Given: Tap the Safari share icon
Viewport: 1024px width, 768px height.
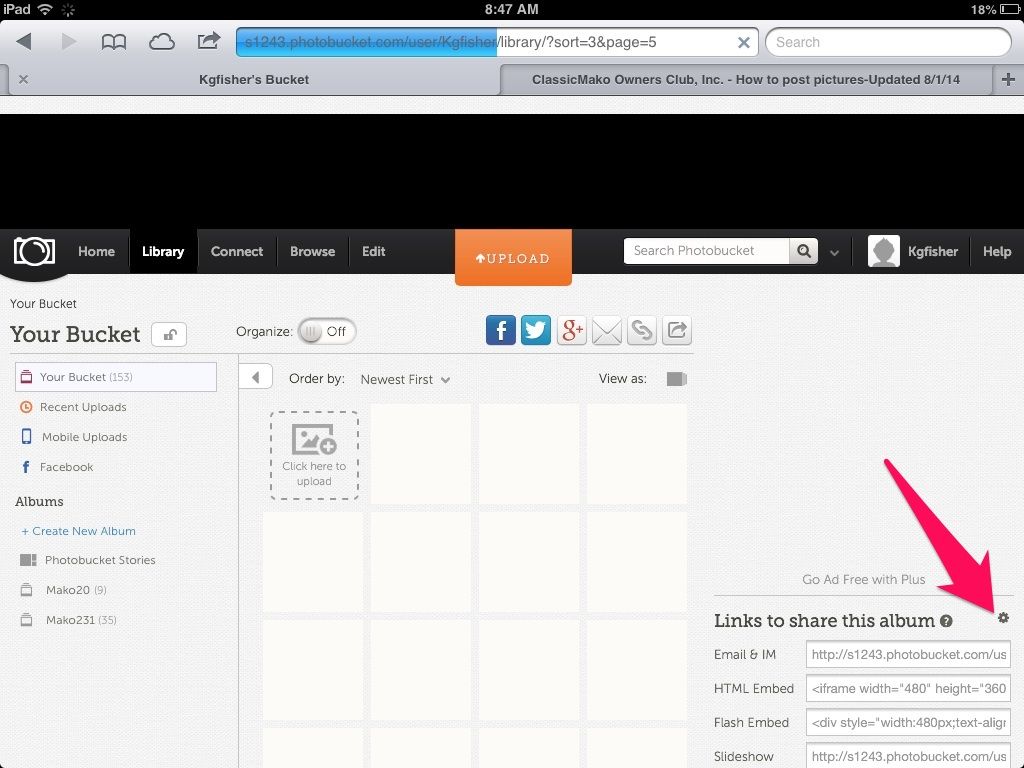Looking at the screenshot, I should [x=208, y=41].
